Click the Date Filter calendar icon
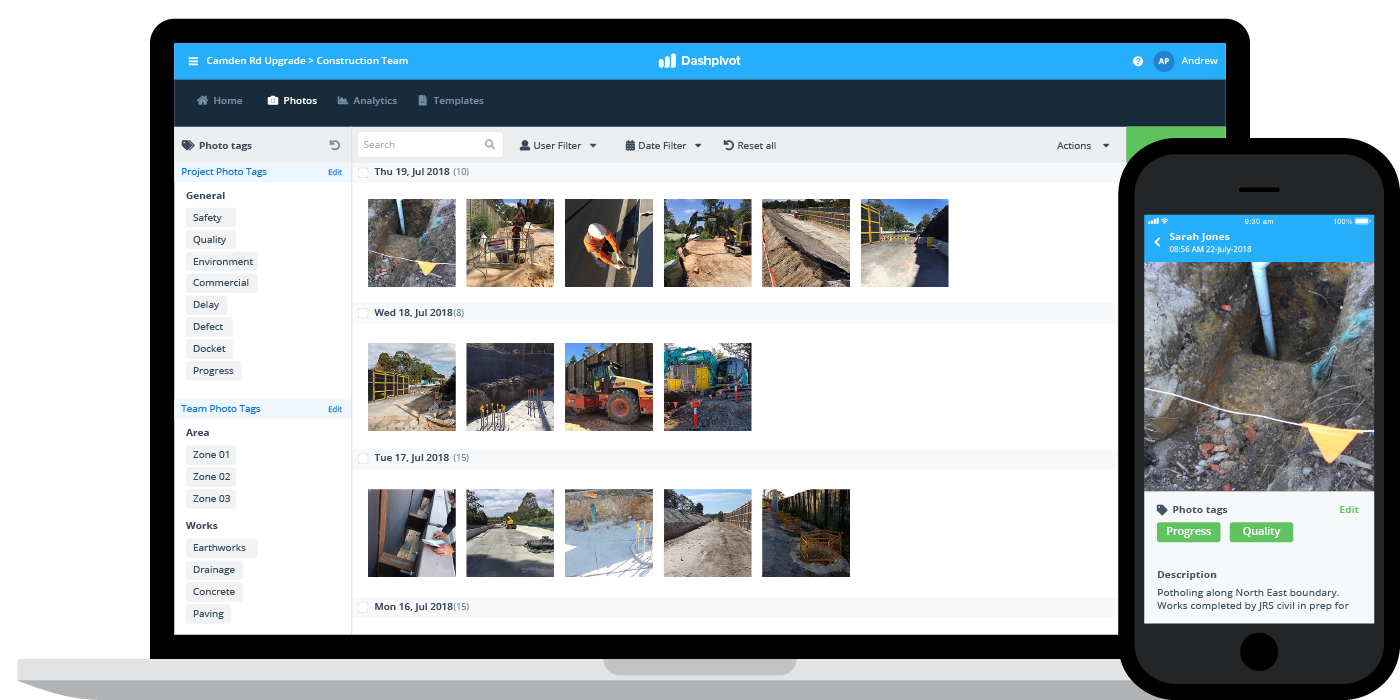This screenshot has width=1400, height=700. pos(630,145)
